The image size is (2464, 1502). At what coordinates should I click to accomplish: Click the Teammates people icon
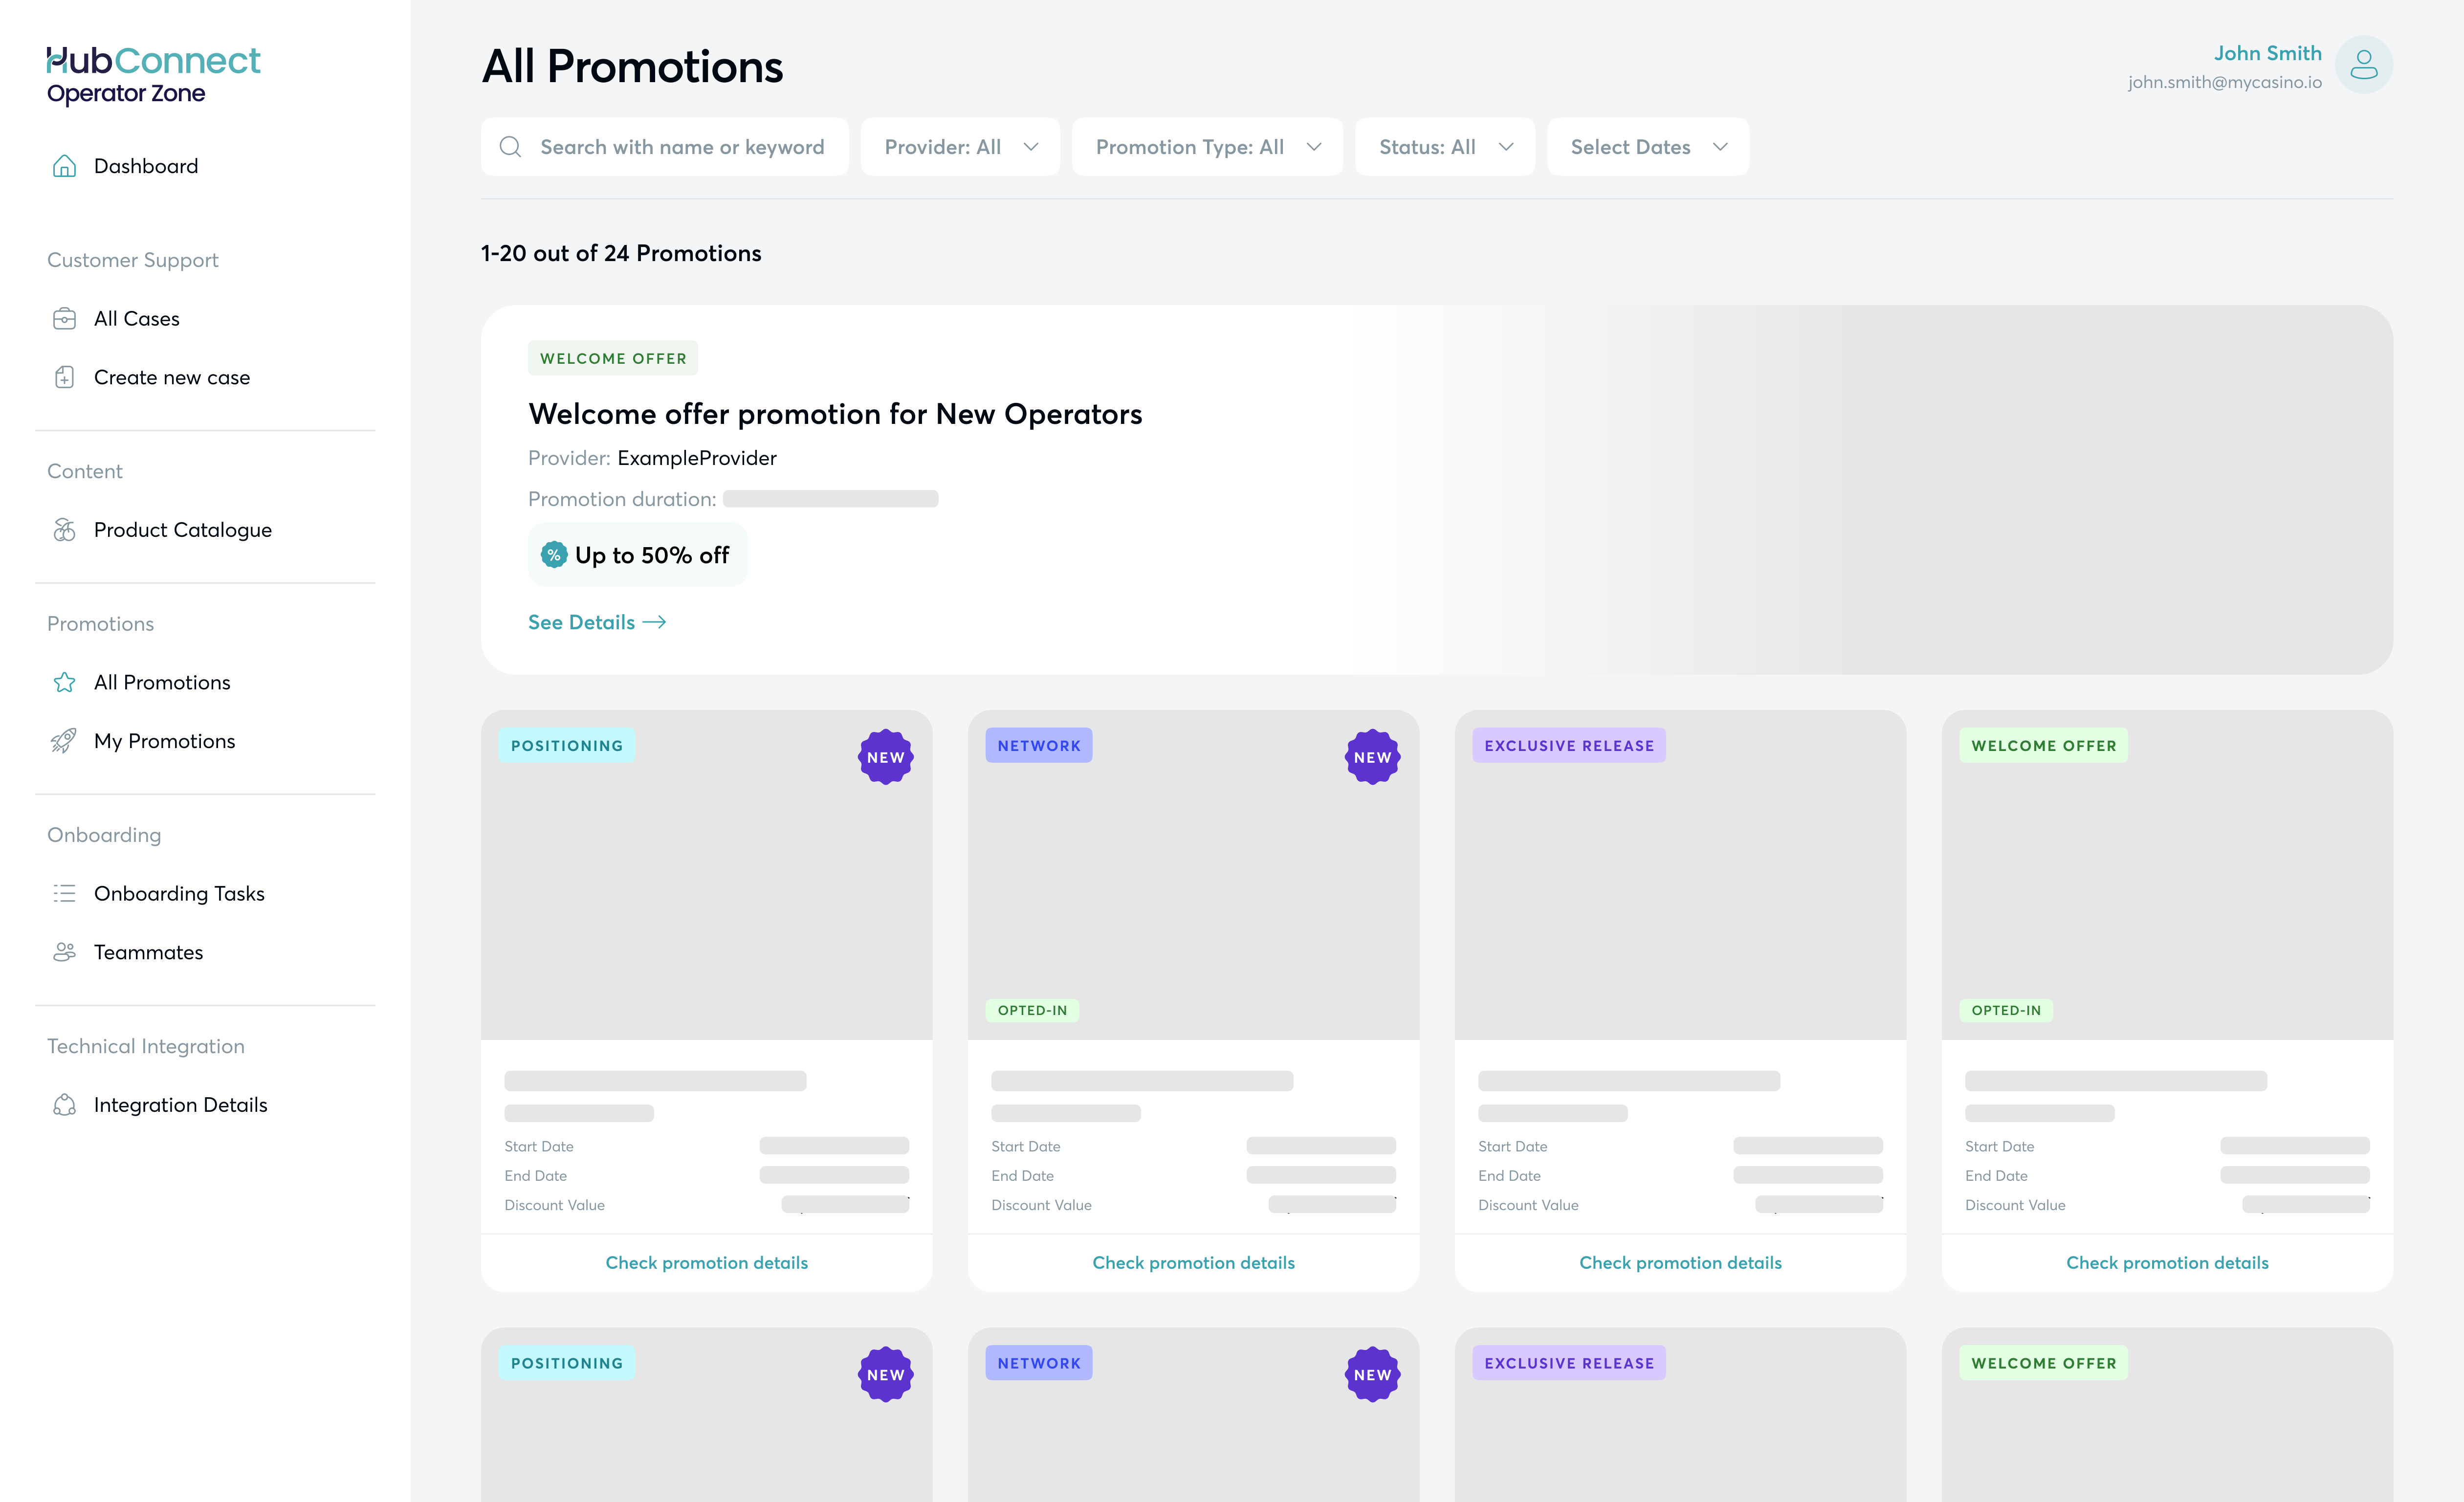pyautogui.click(x=64, y=952)
